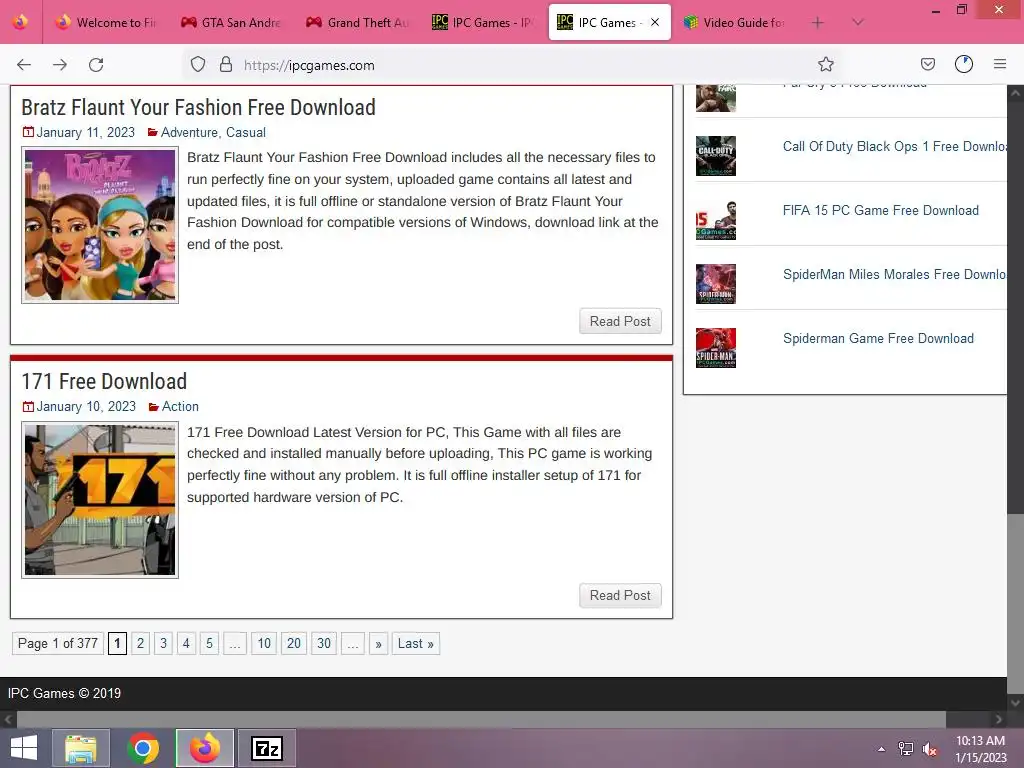
Task: Reload the current page
Action: click(96, 65)
